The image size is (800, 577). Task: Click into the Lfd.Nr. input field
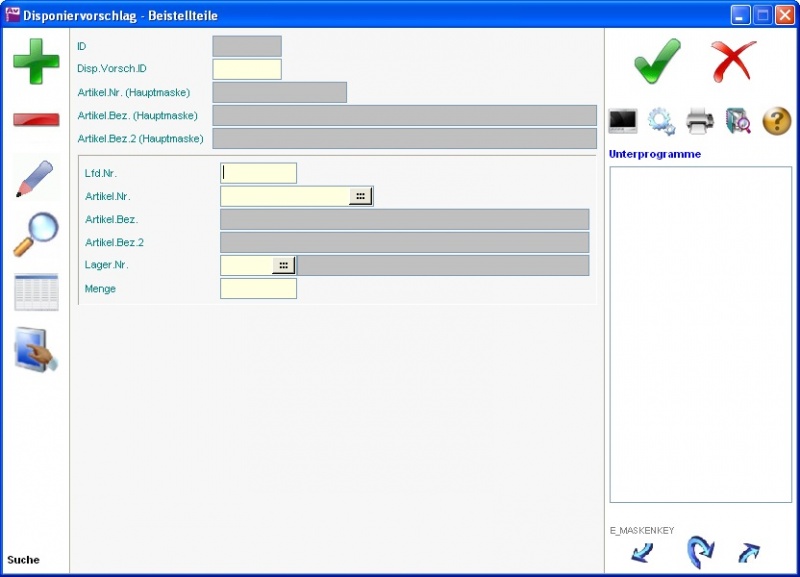259,173
